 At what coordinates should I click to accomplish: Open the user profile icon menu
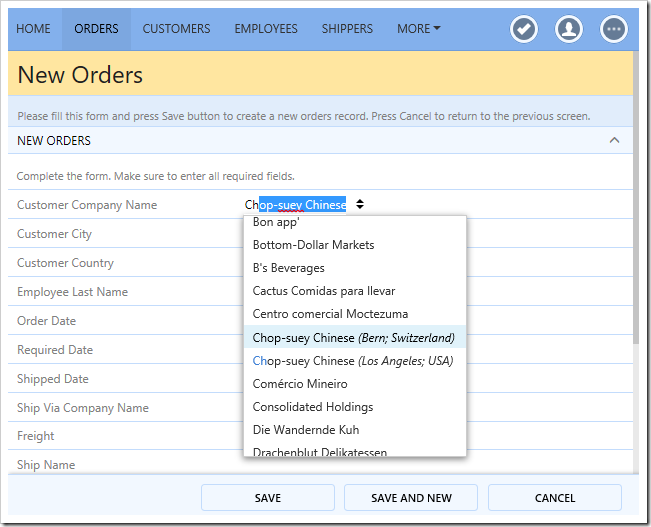coord(569,29)
